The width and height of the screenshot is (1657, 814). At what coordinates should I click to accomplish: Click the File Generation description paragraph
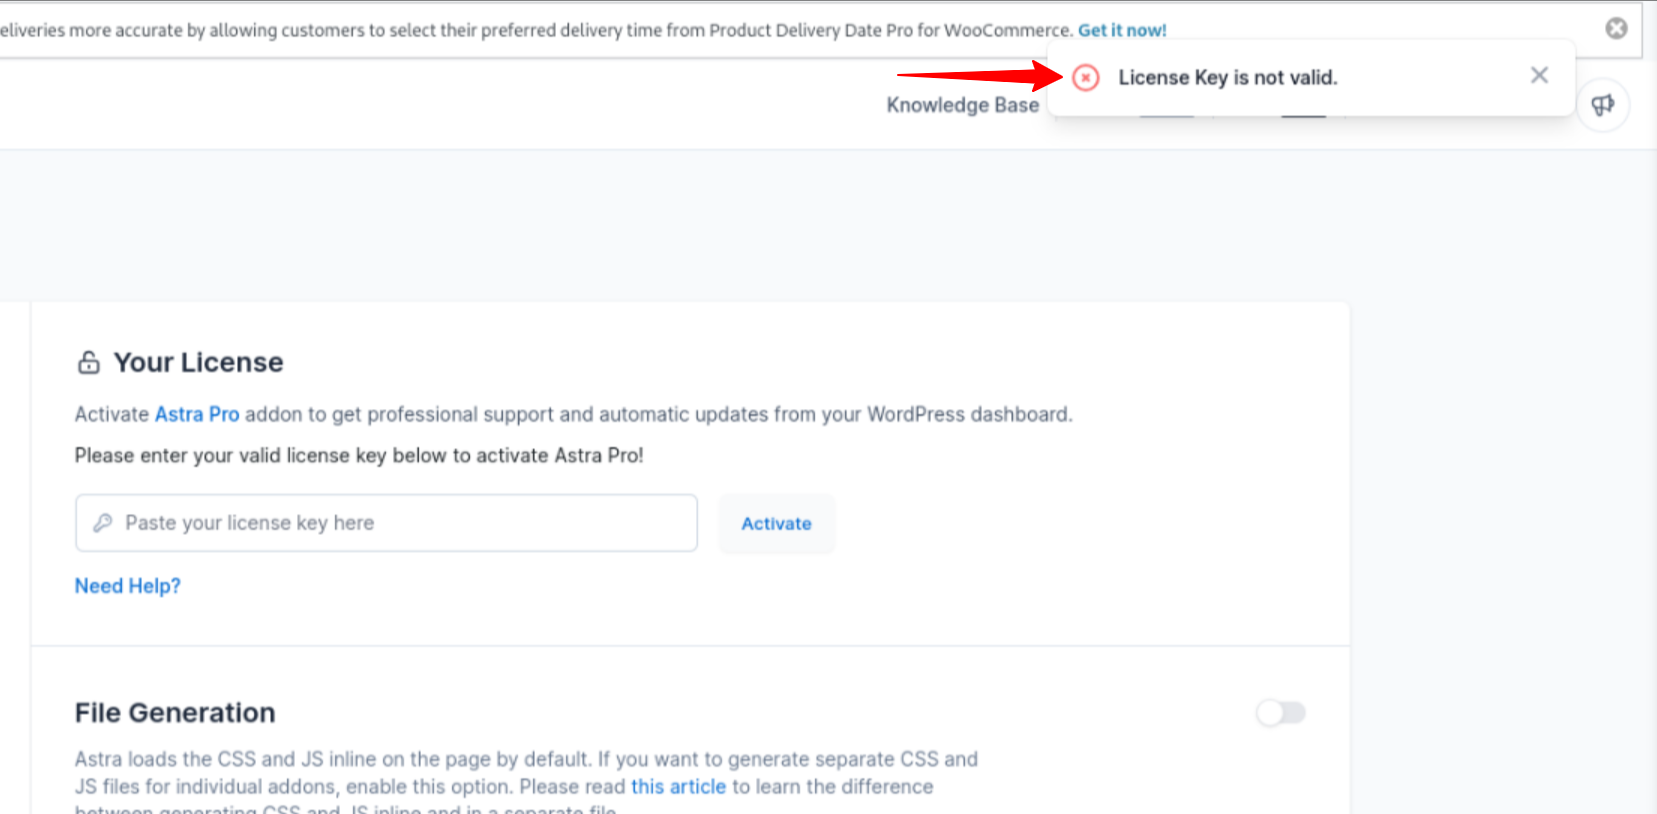coord(526,781)
